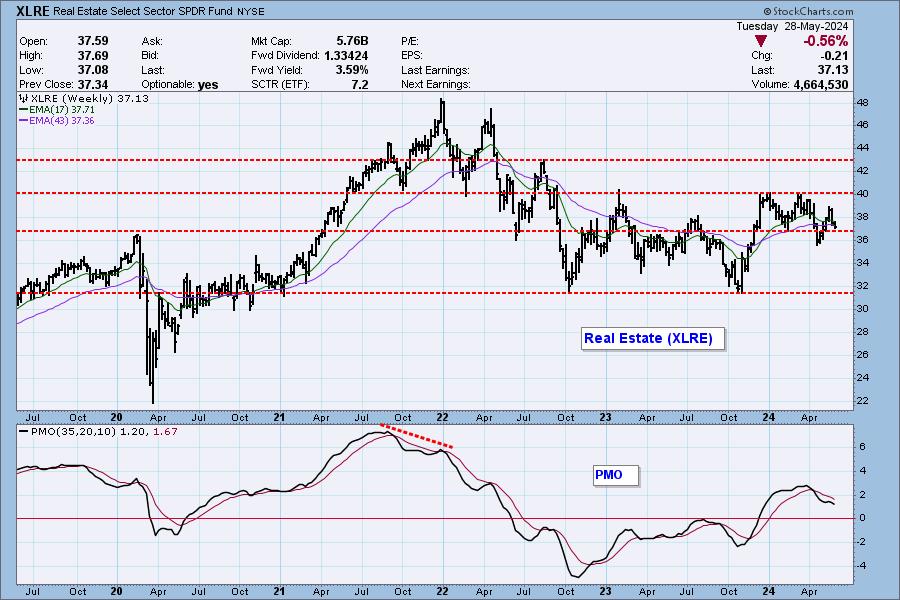Click the Real Estate (XLRE) annotation box
This screenshot has height=600, width=900.
pos(653,338)
